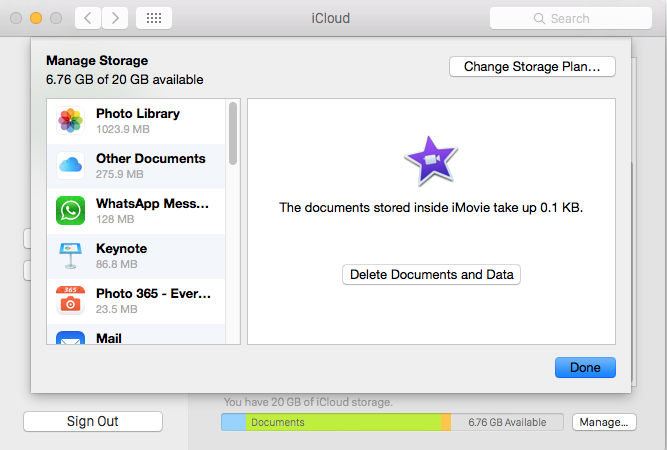Click the storage list scrollbar thumb
667x450 pixels.
[x=233, y=134]
